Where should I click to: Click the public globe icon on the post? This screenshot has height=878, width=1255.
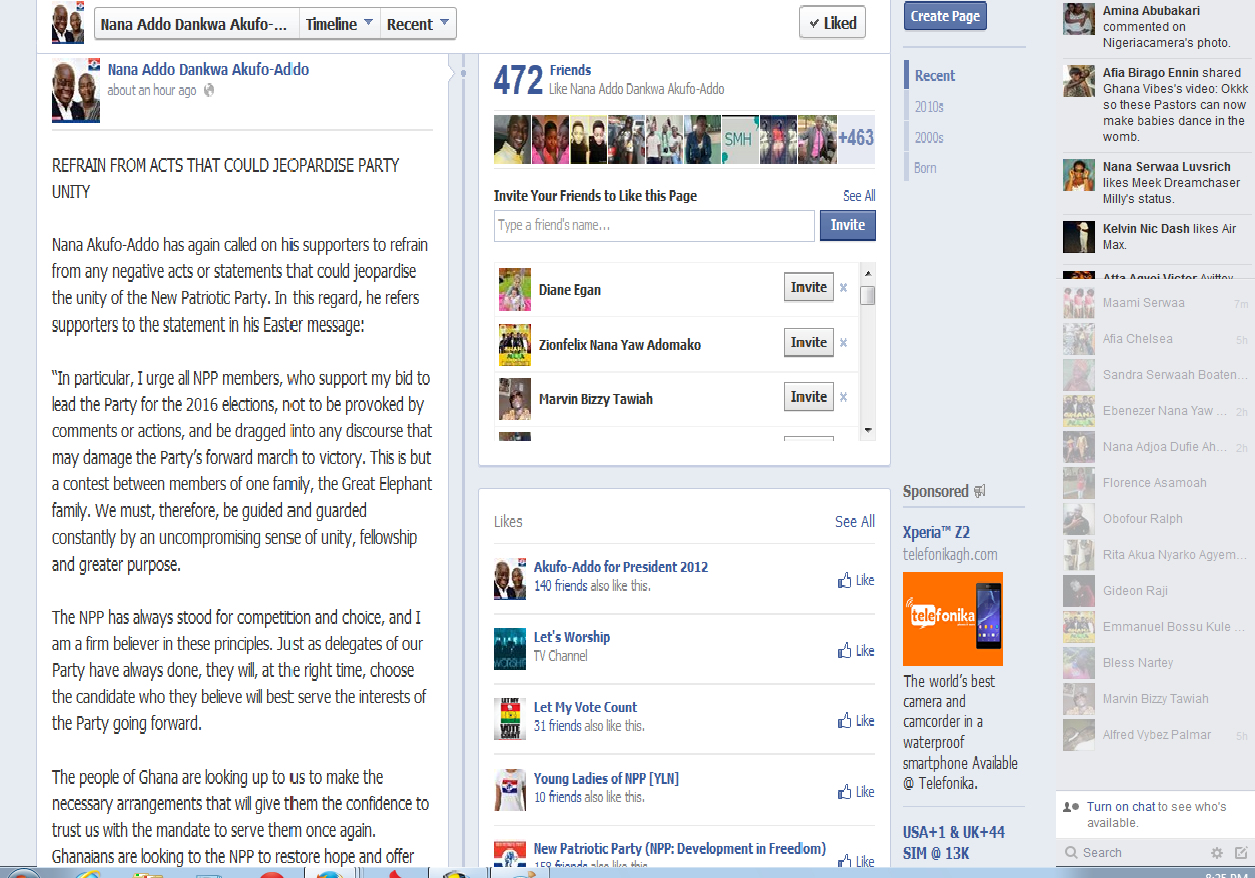[209, 90]
